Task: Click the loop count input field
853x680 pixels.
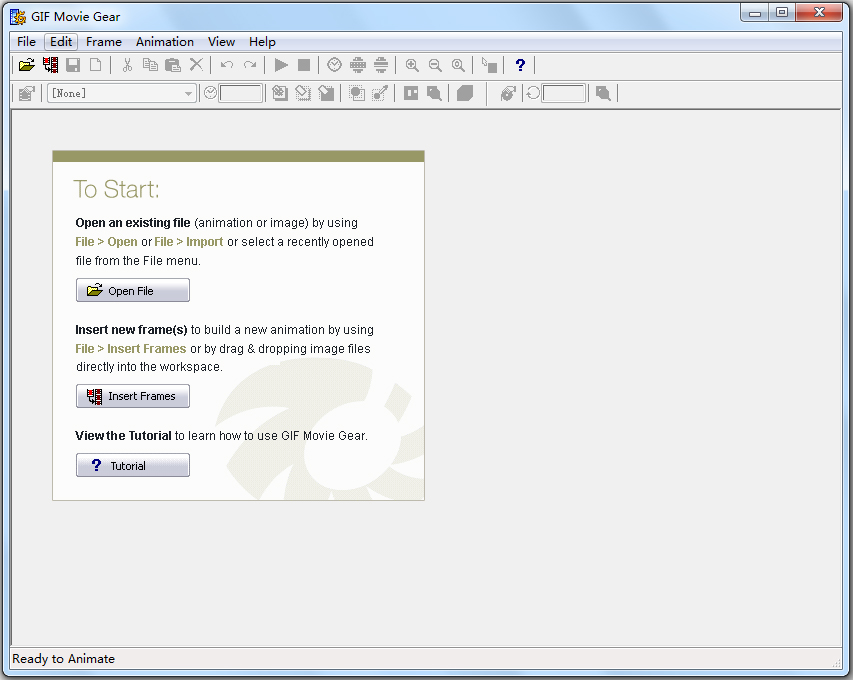Action: point(564,94)
